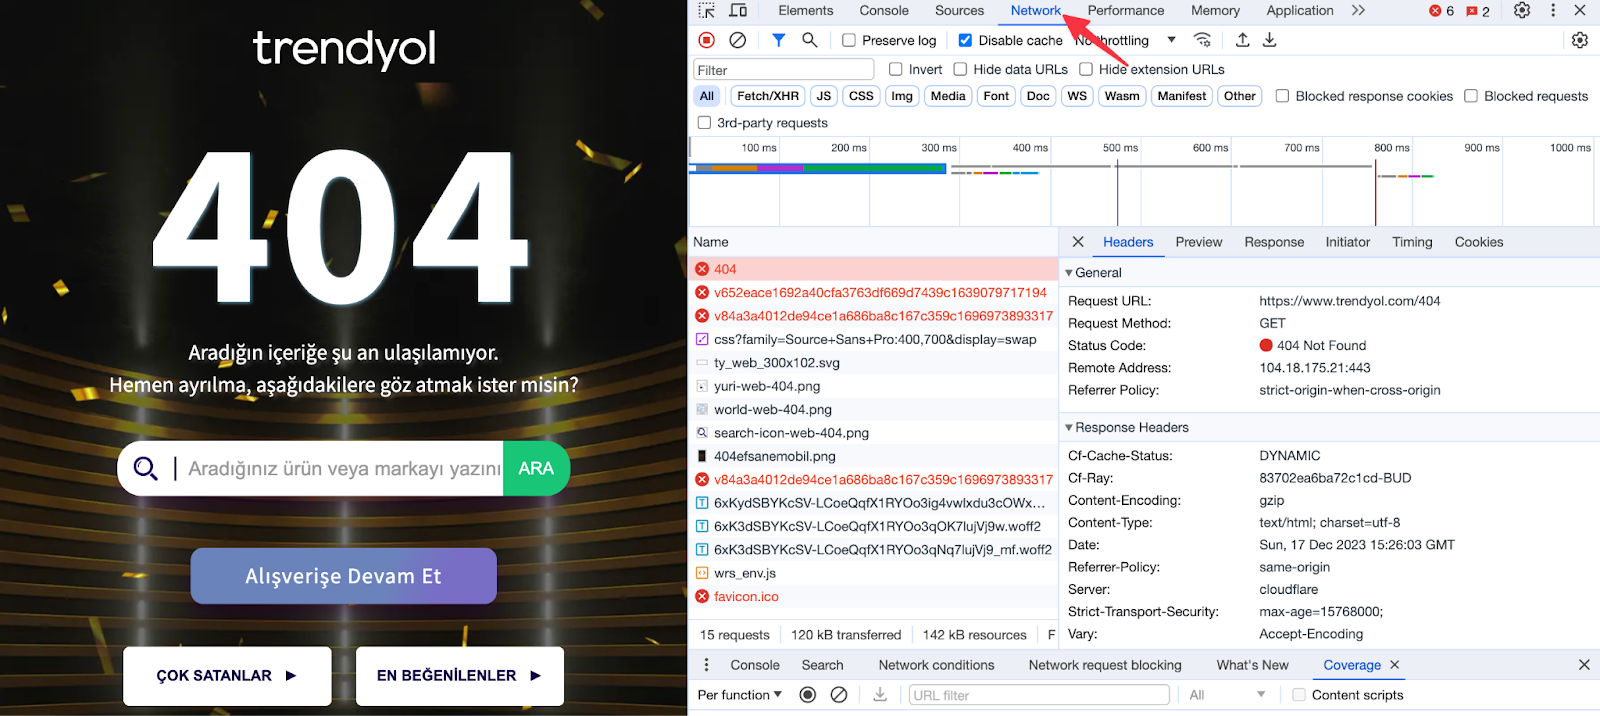Show the issues badge with 2
The height and width of the screenshot is (716, 1600).
[x=1478, y=11]
